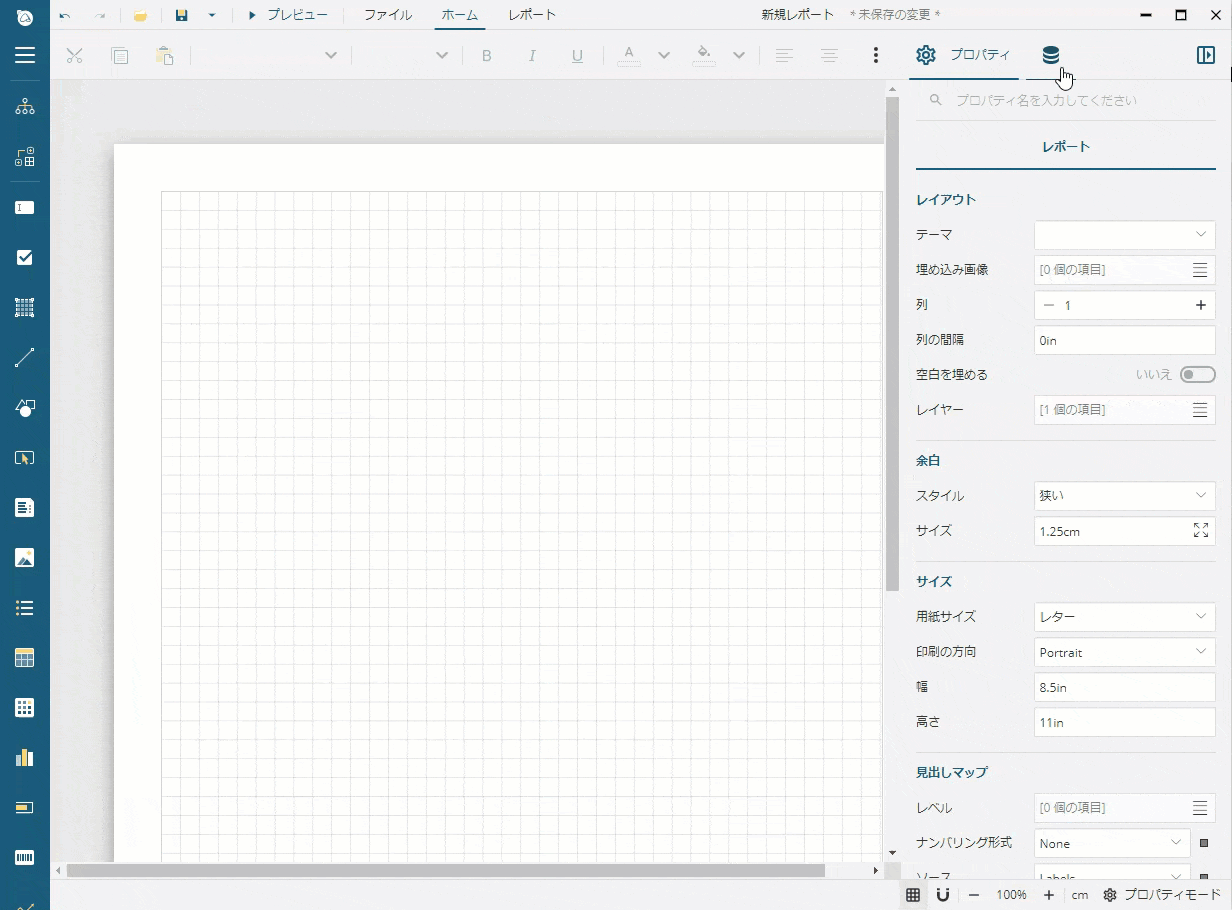
Task: Select the Container grid tool in sidebar
Action: tap(25, 307)
